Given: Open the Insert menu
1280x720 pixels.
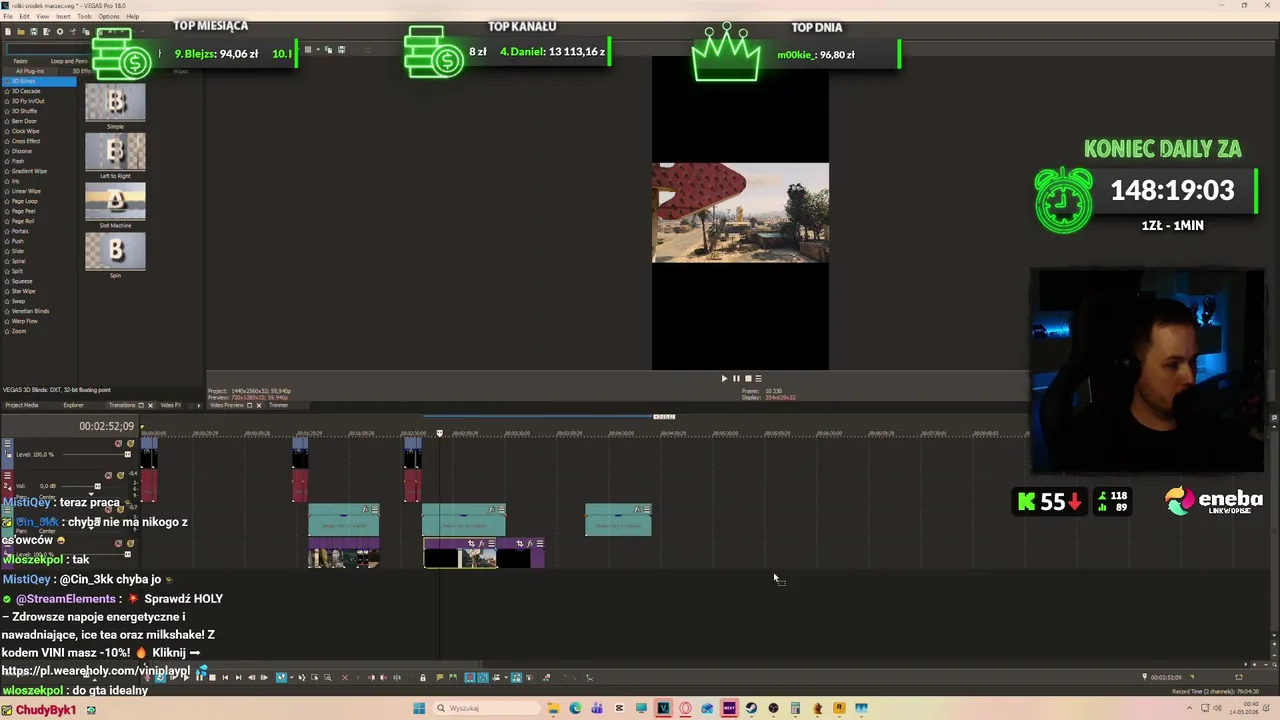Looking at the screenshot, I should point(63,16).
